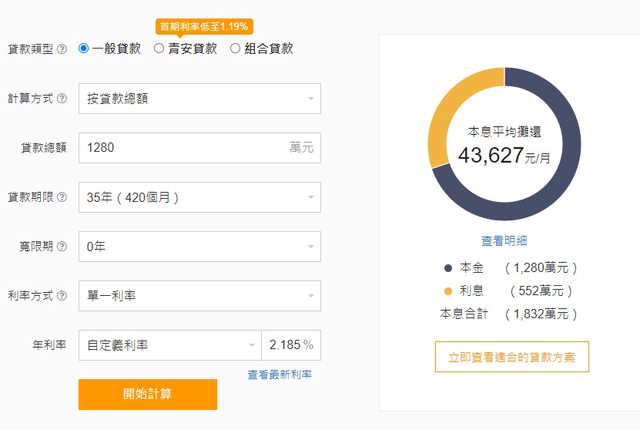
Task: Click question mark icon next to 寬限期
Action: (62, 246)
